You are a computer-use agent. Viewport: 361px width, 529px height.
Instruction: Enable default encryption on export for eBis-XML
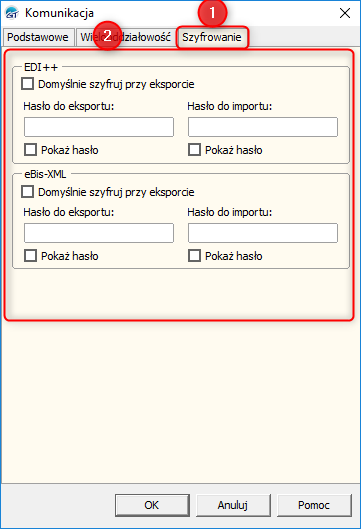pos(28,192)
